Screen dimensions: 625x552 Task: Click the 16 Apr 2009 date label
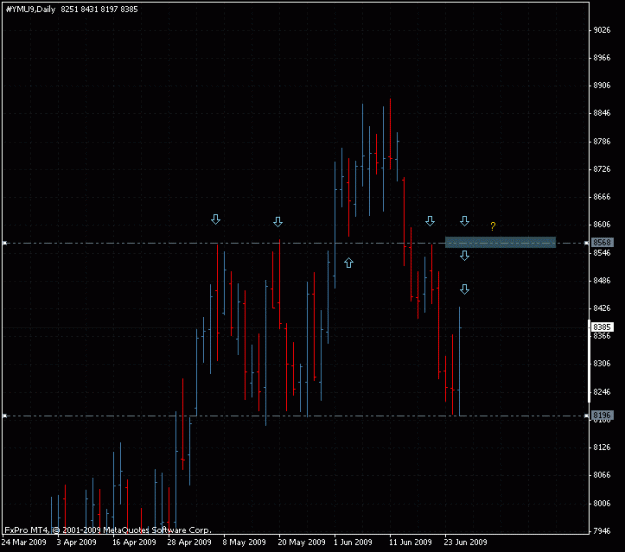pos(134,542)
